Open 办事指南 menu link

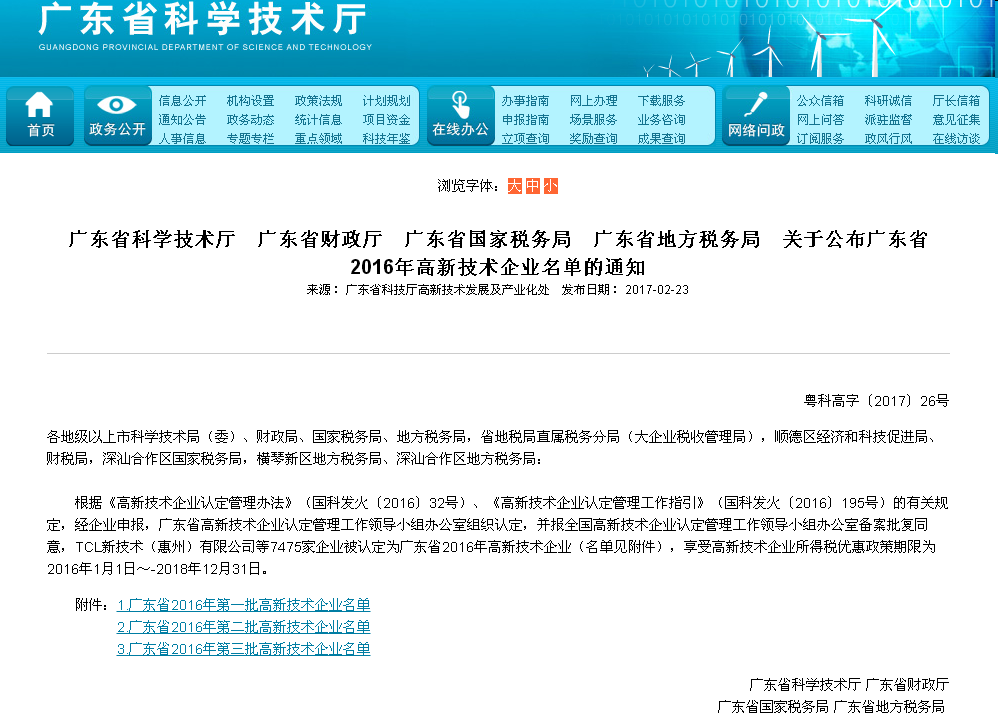click(x=525, y=101)
